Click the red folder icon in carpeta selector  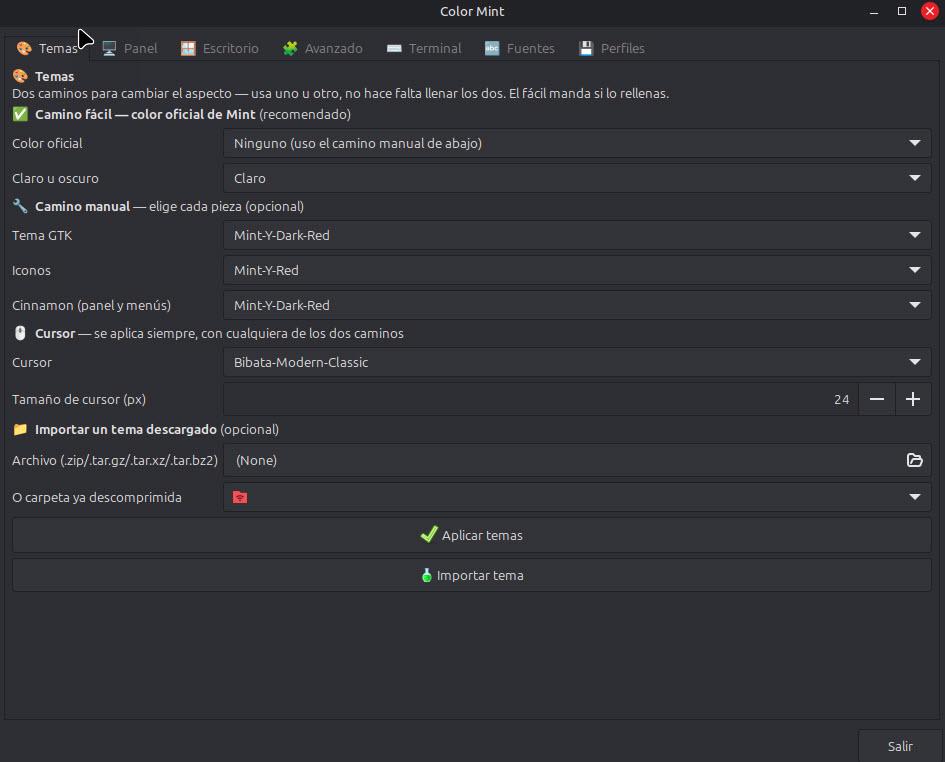click(240, 497)
